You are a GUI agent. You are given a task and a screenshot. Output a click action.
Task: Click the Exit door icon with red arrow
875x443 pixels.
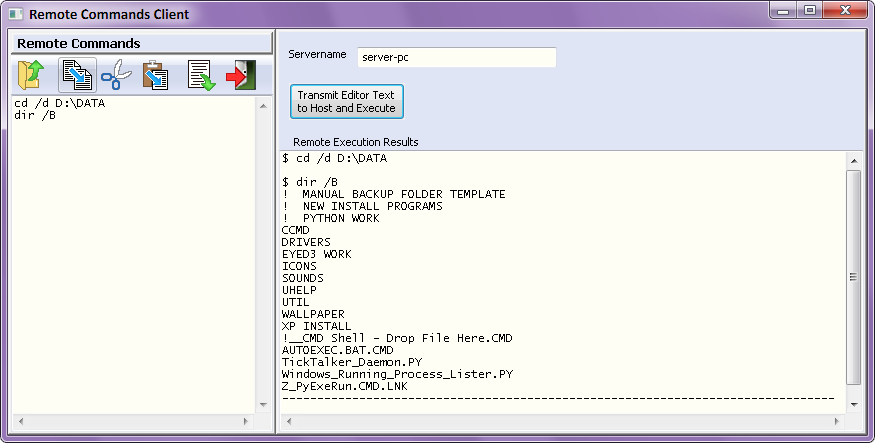[x=240, y=75]
